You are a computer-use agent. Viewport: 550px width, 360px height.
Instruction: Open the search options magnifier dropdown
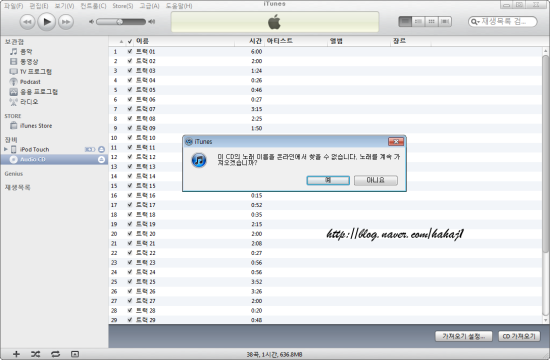tap(475, 22)
